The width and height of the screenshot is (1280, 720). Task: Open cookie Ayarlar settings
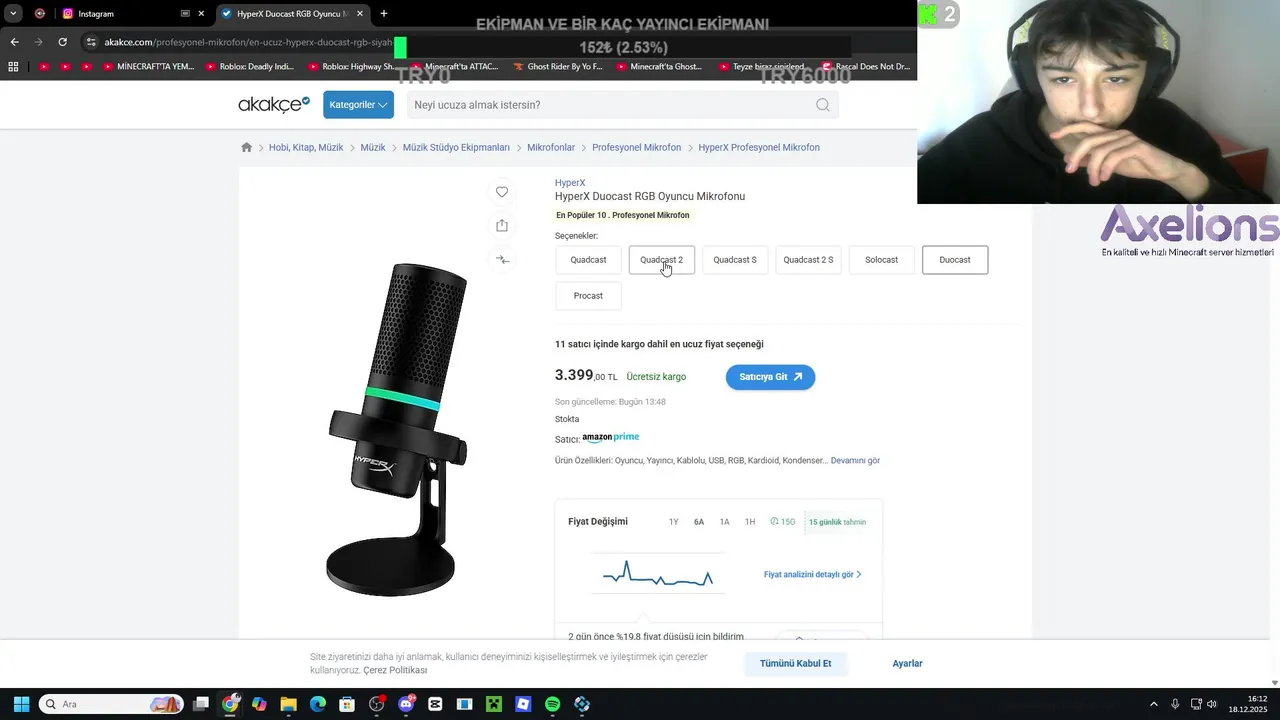tap(907, 664)
